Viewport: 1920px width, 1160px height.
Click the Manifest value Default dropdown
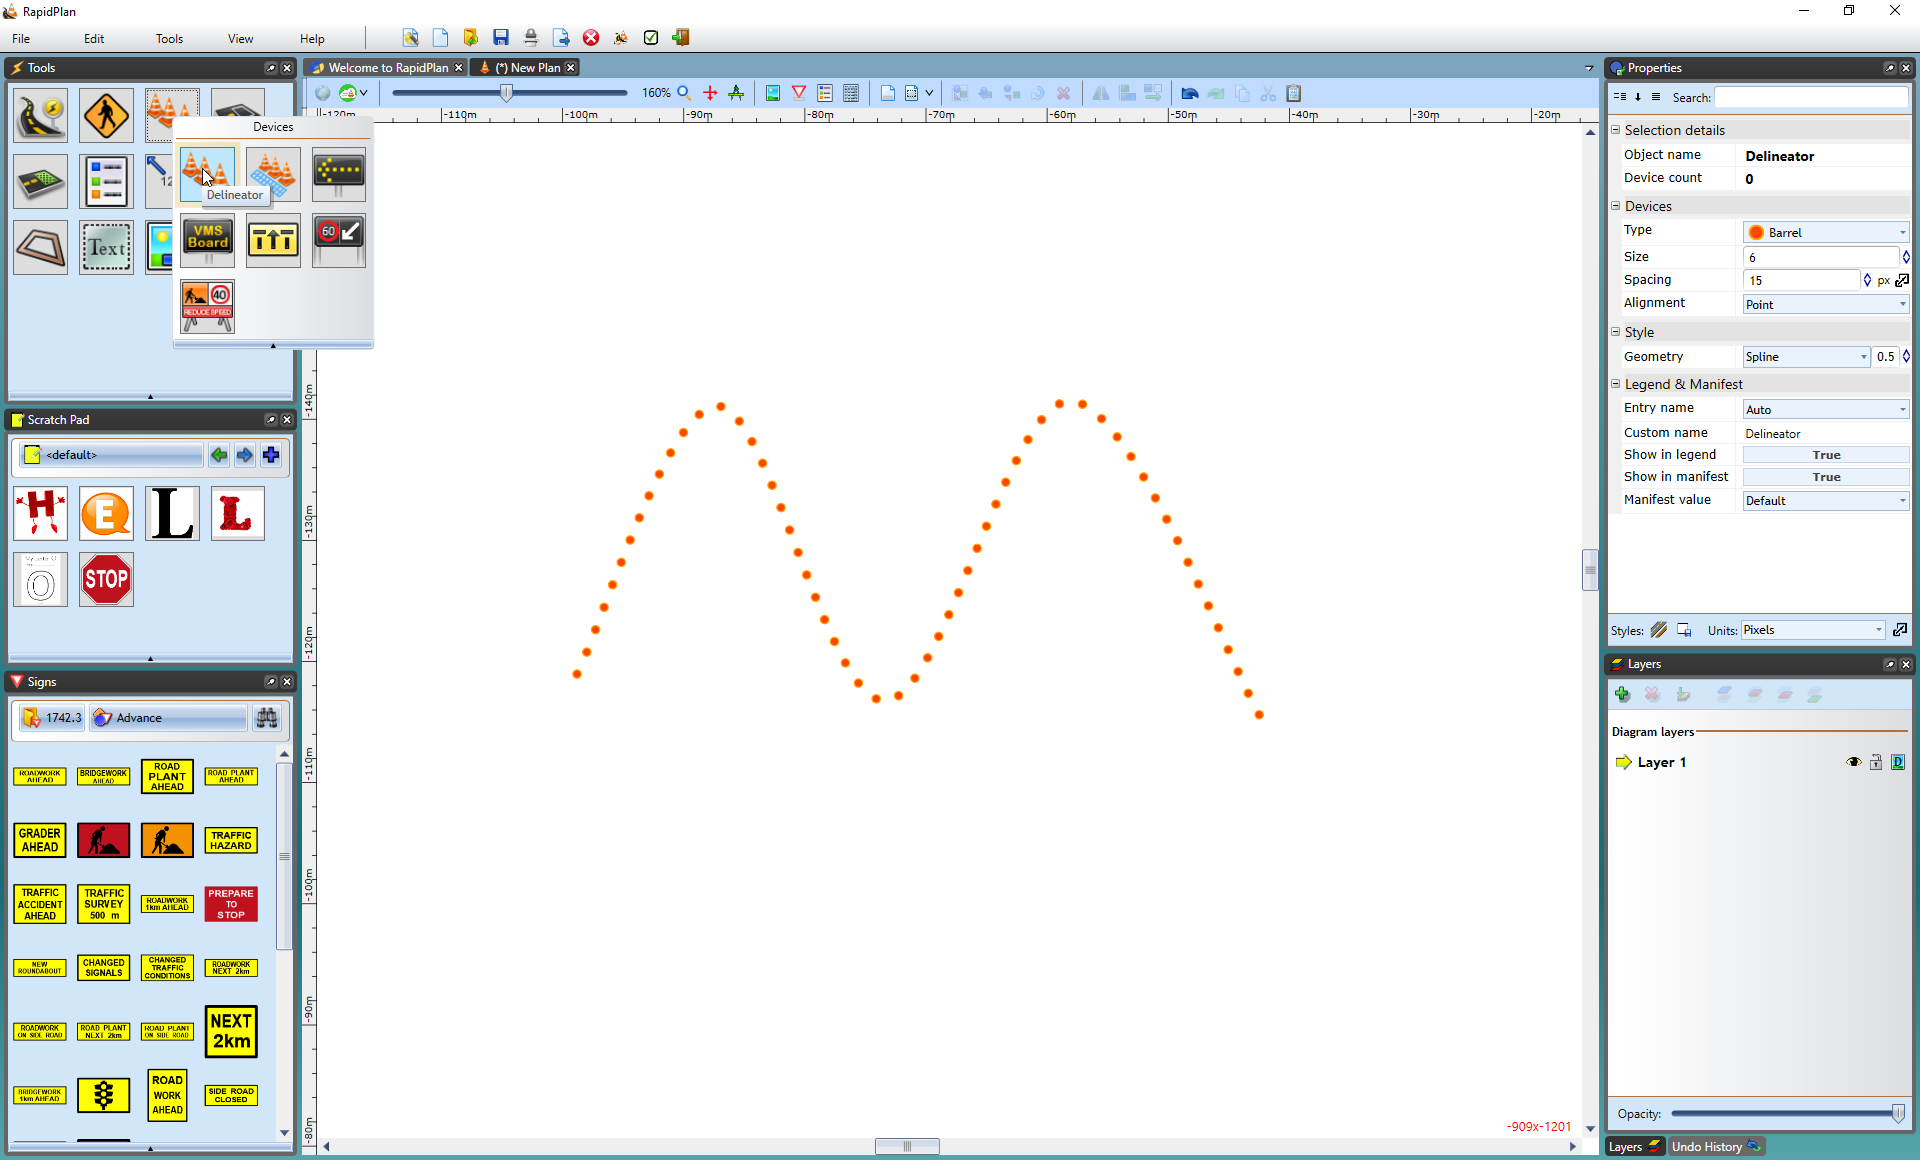pos(1824,499)
